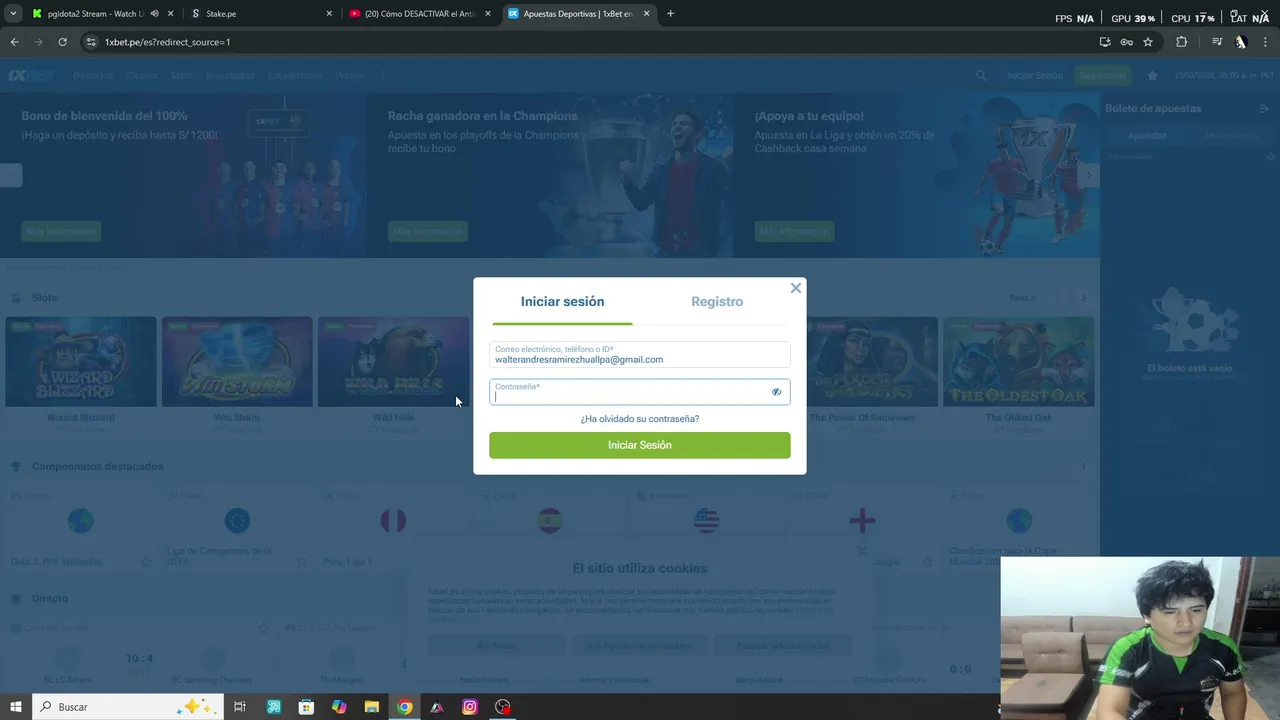
Task: Close the Stake.pe tab
Action: pos(329,14)
